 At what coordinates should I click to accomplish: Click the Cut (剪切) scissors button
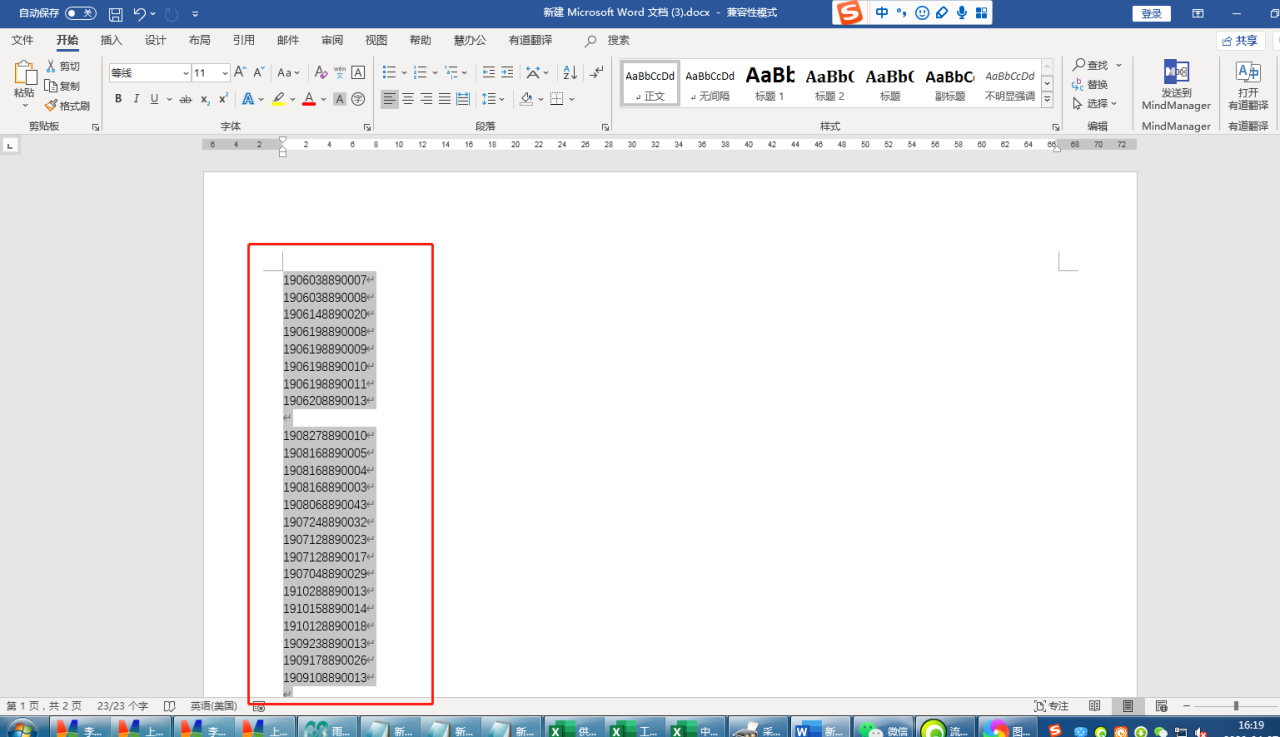(63, 66)
